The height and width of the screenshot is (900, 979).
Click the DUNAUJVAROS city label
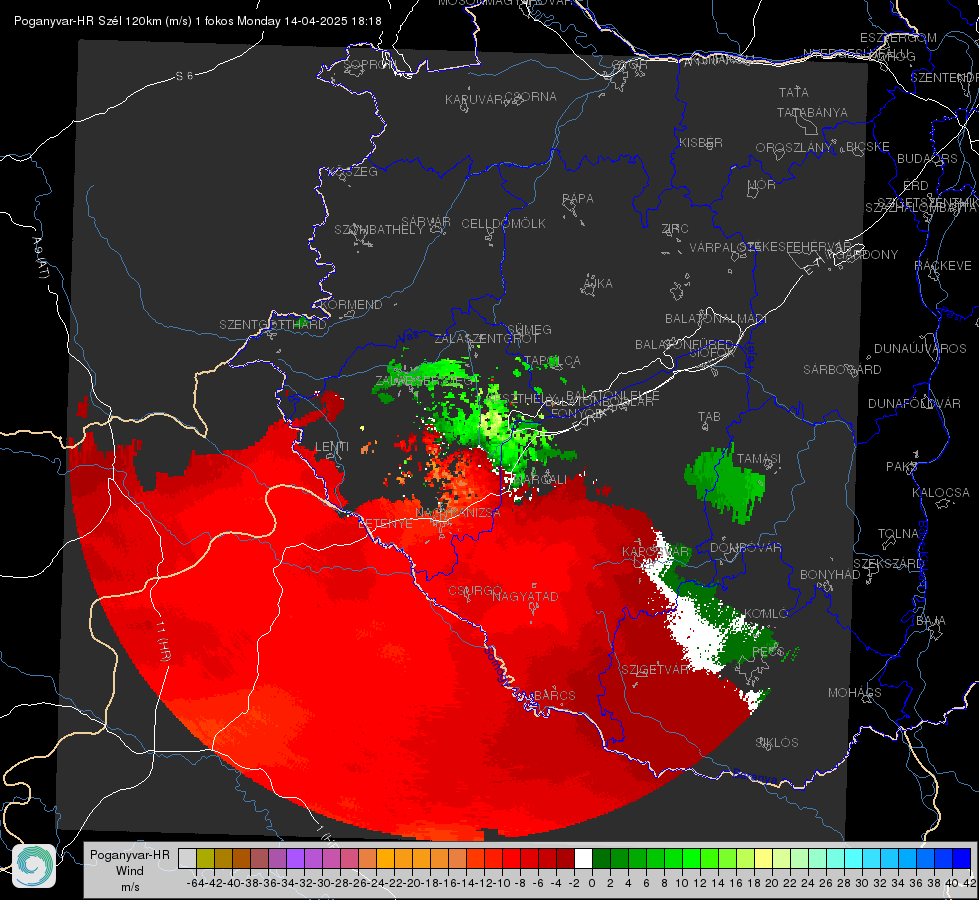coord(920,349)
